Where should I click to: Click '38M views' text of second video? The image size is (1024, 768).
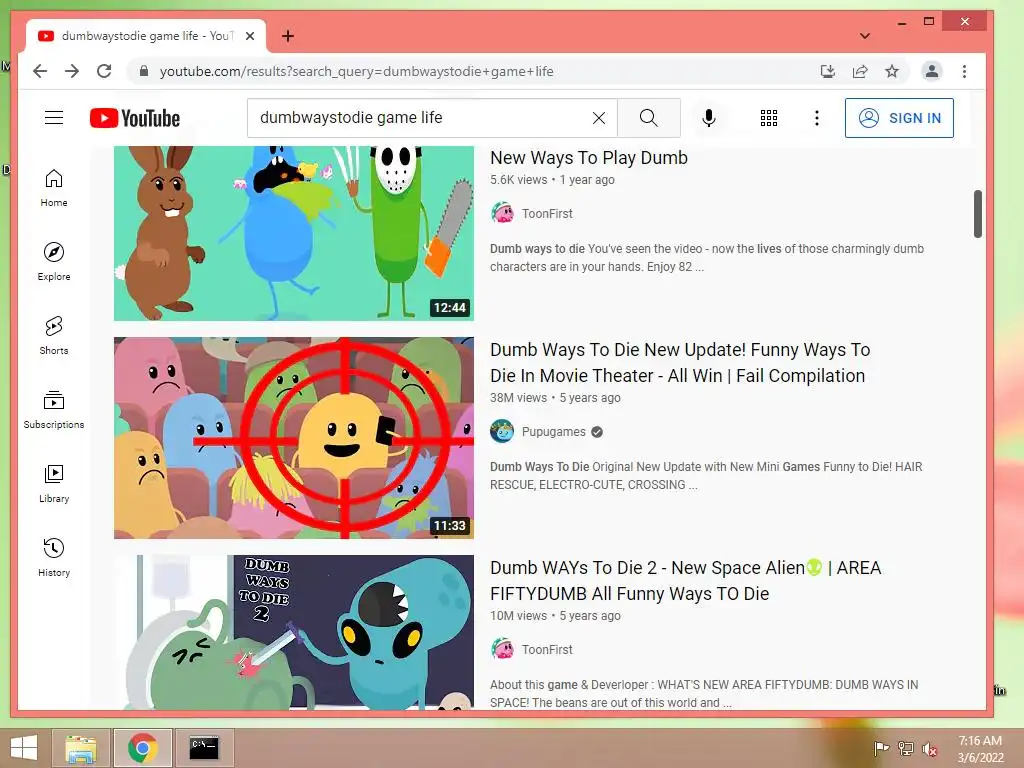click(x=519, y=398)
